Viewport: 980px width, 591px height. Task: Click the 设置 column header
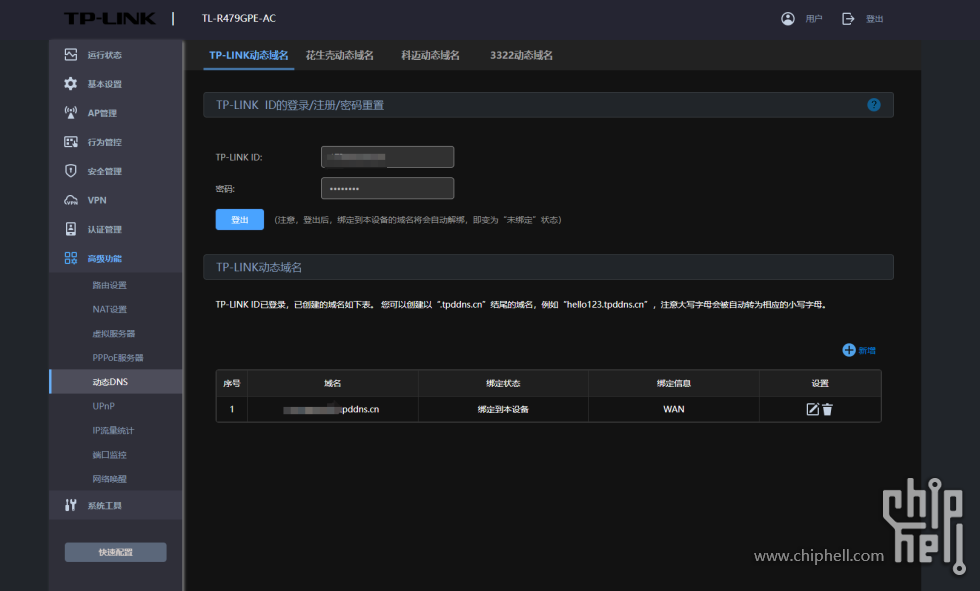(820, 384)
